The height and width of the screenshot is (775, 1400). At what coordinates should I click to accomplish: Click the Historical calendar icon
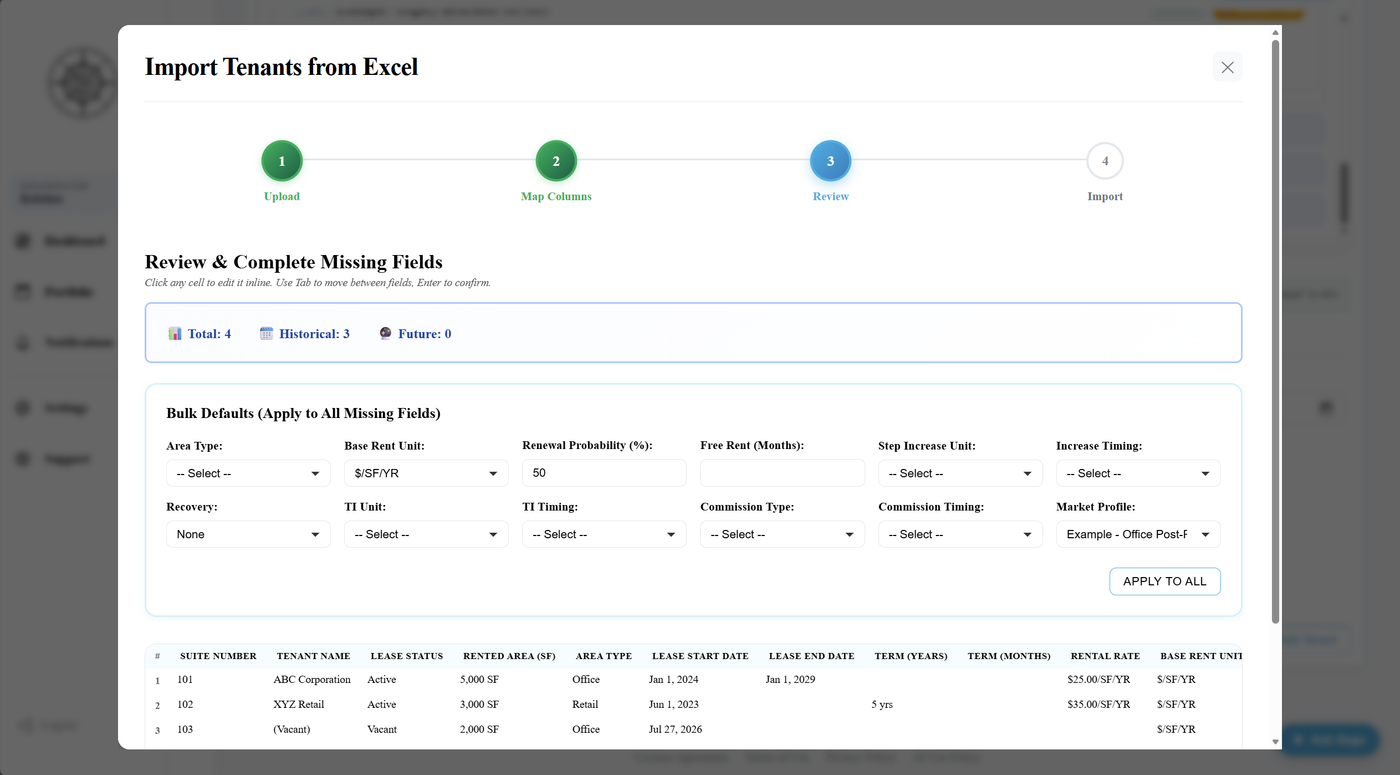click(x=266, y=334)
